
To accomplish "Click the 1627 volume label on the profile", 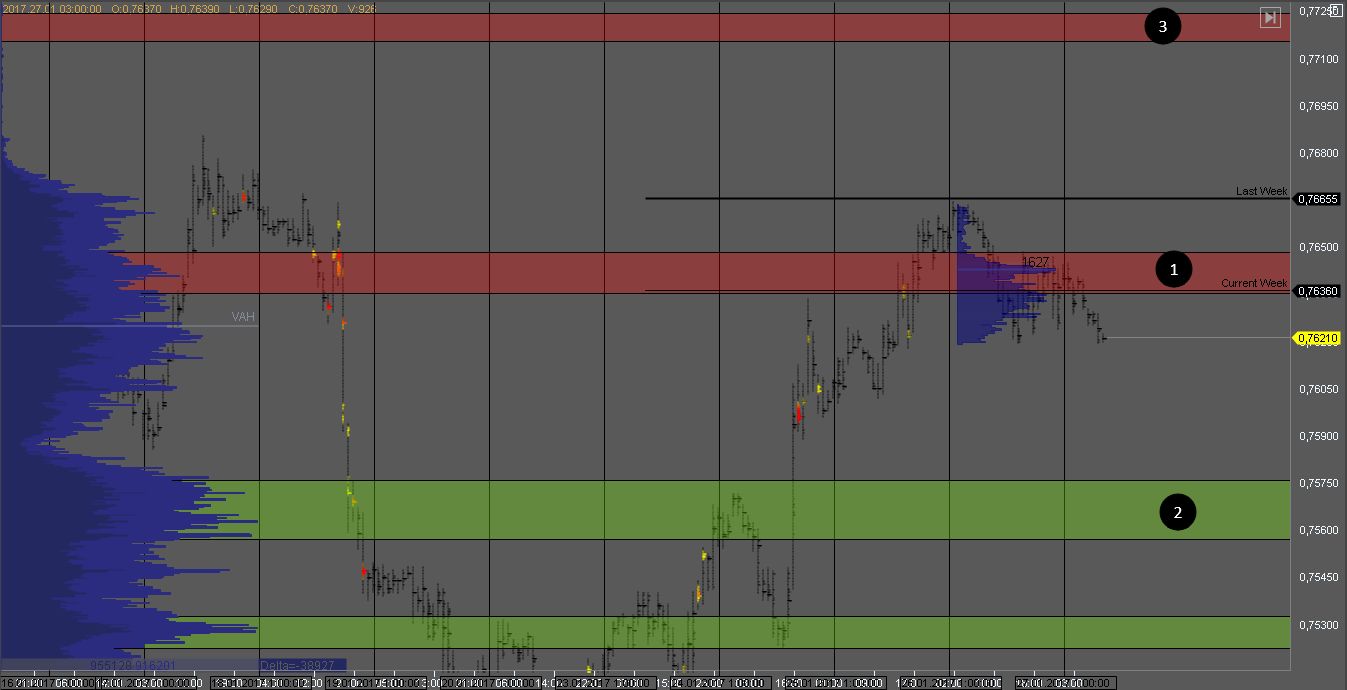I will pyautogui.click(x=1035, y=262).
